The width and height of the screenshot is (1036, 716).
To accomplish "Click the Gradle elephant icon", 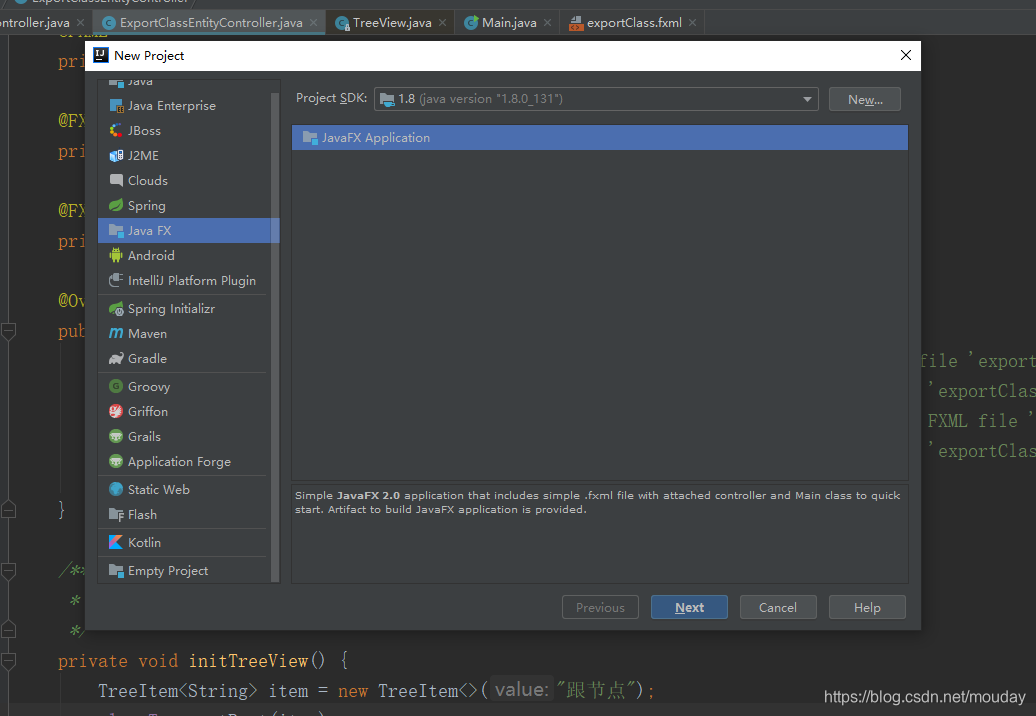I will [x=116, y=359].
